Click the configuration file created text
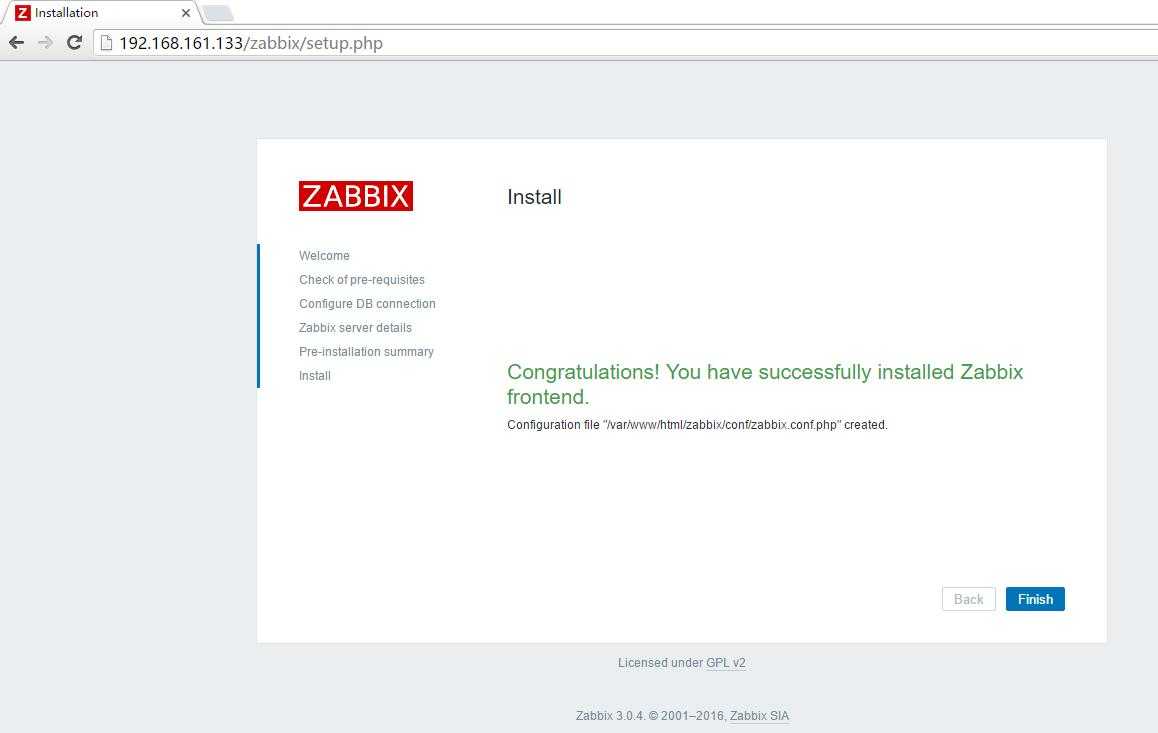 697,424
